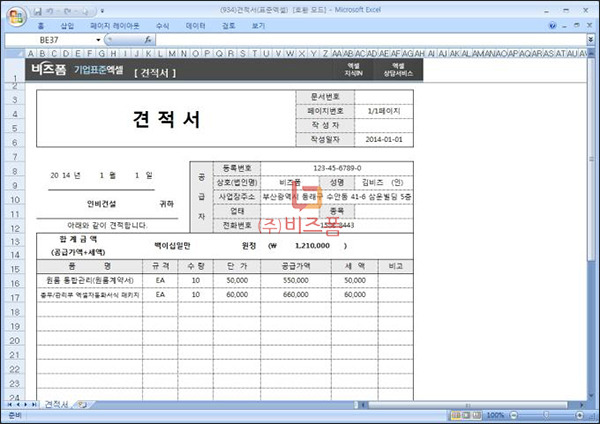Open the 수식 ribbon tab

(163, 26)
